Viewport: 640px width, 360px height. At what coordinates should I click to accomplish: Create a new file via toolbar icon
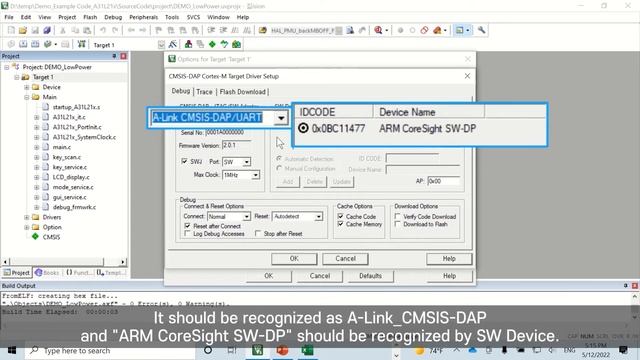[x=11, y=30]
